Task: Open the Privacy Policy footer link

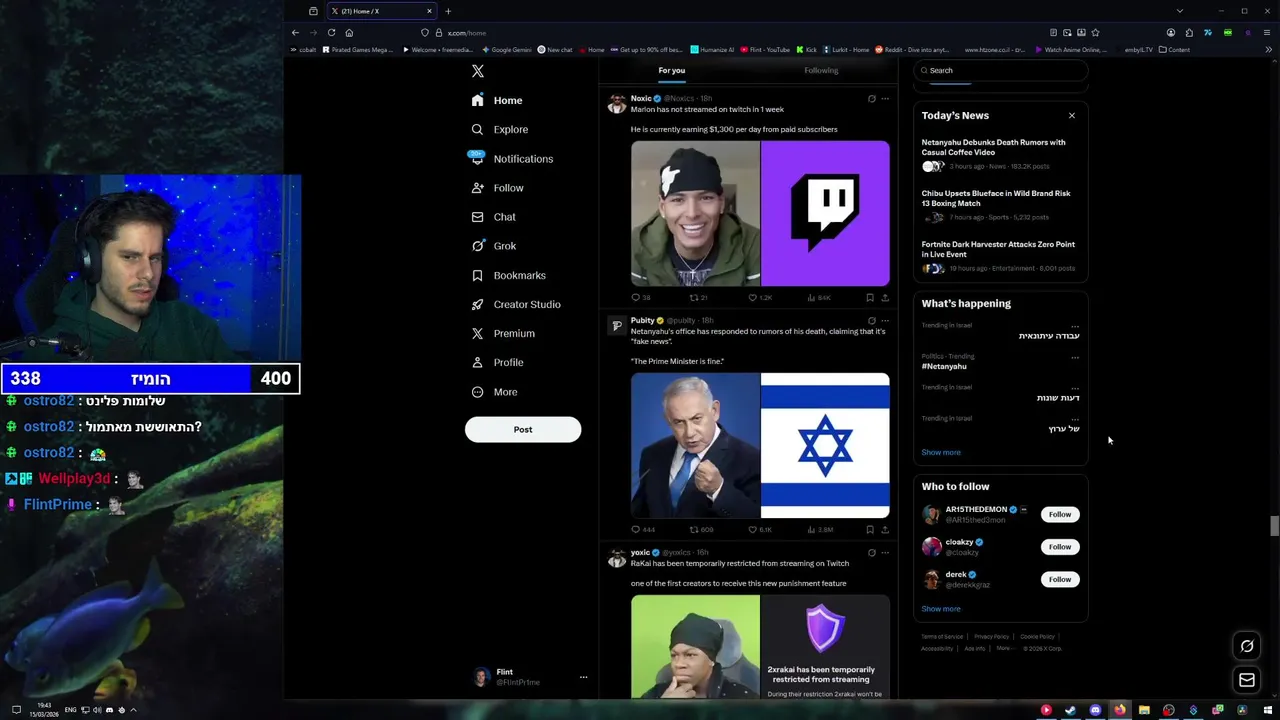Action: pyautogui.click(x=991, y=637)
